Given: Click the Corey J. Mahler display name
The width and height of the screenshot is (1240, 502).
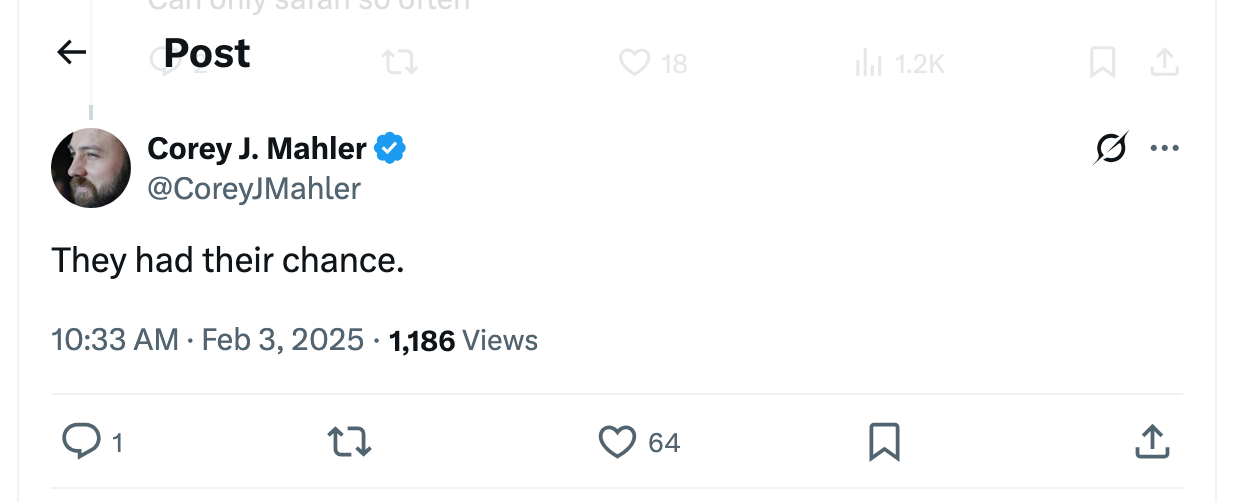Looking at the screenshot, I should point(257,149).
